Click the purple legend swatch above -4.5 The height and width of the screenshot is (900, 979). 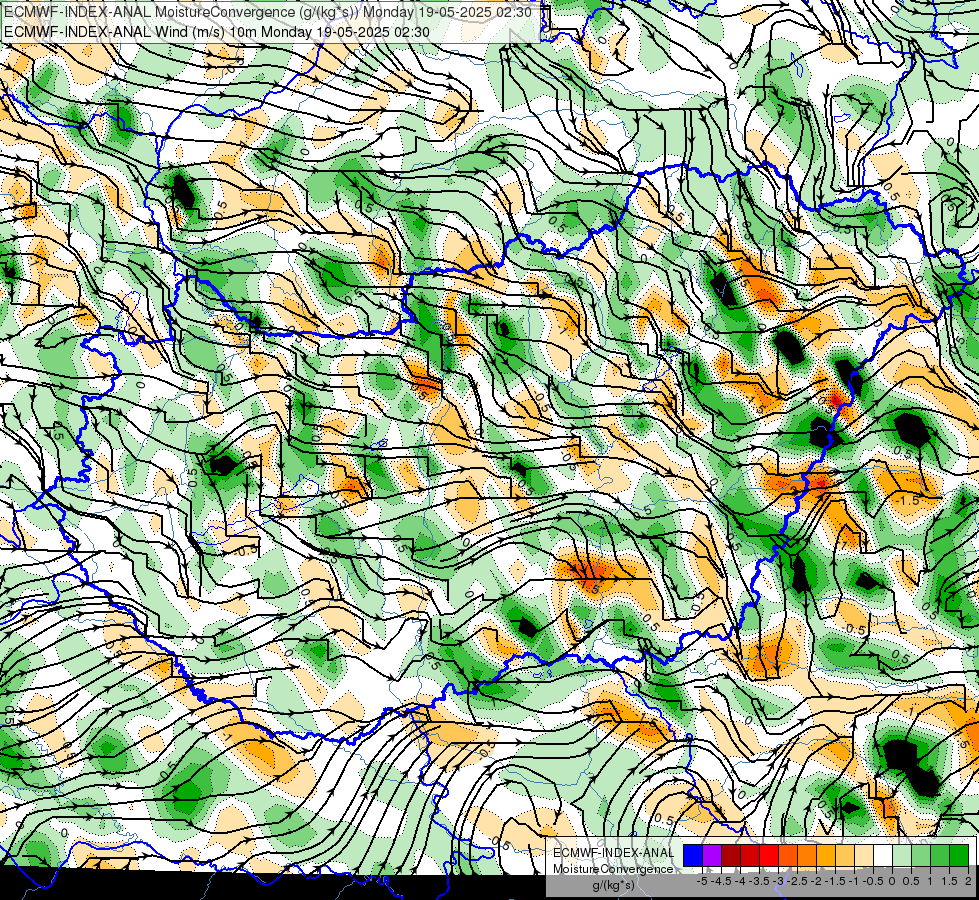click(712, 855)
